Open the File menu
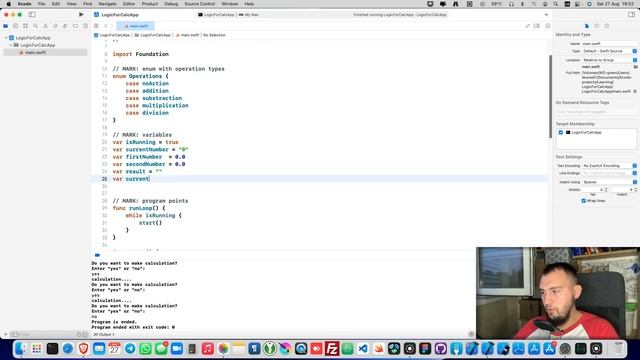This screenshot has width=640, height=360. coord(41,4)
